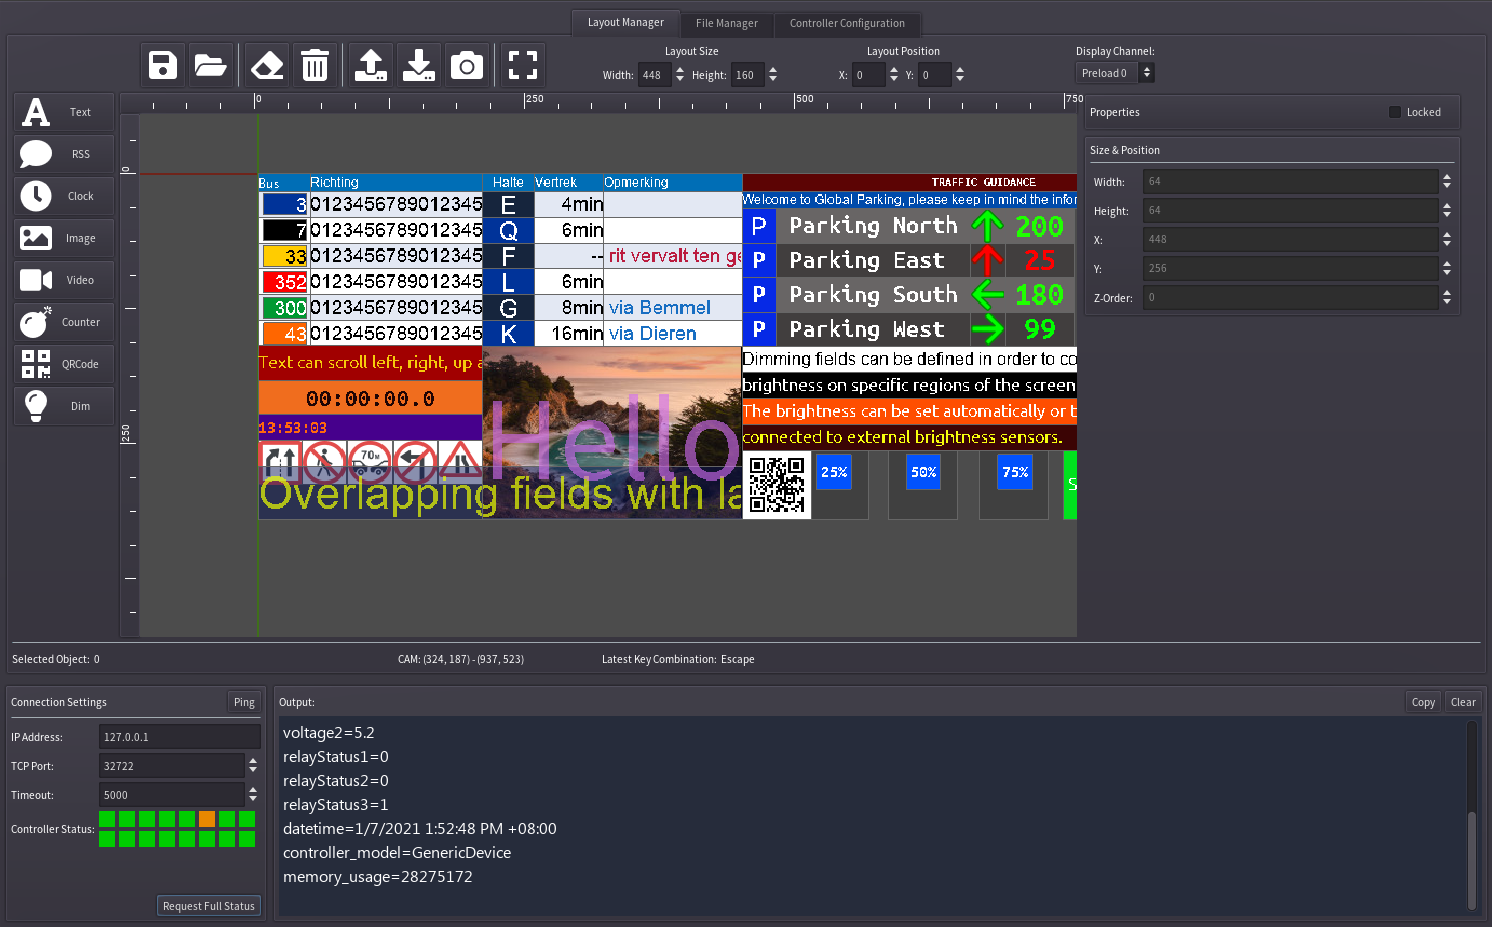Screen dimensions: 1492x927
Task: Open a layout file with folder icon
Action: pos(211,66)
